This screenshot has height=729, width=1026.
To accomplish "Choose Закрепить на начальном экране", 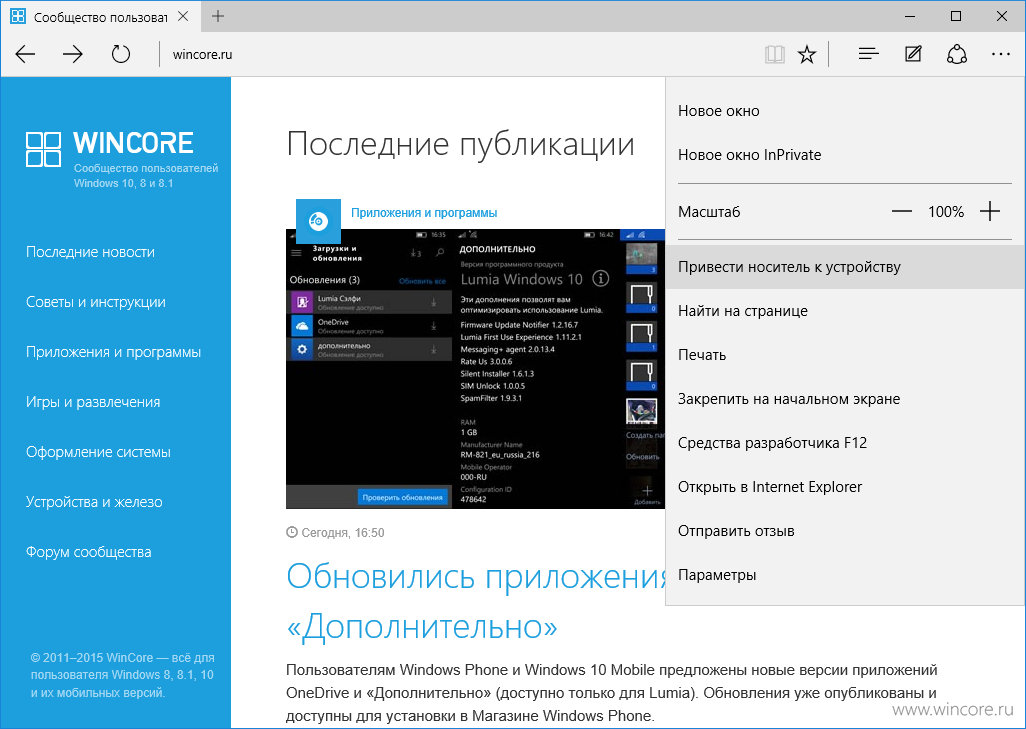I will tap(845, 399).
